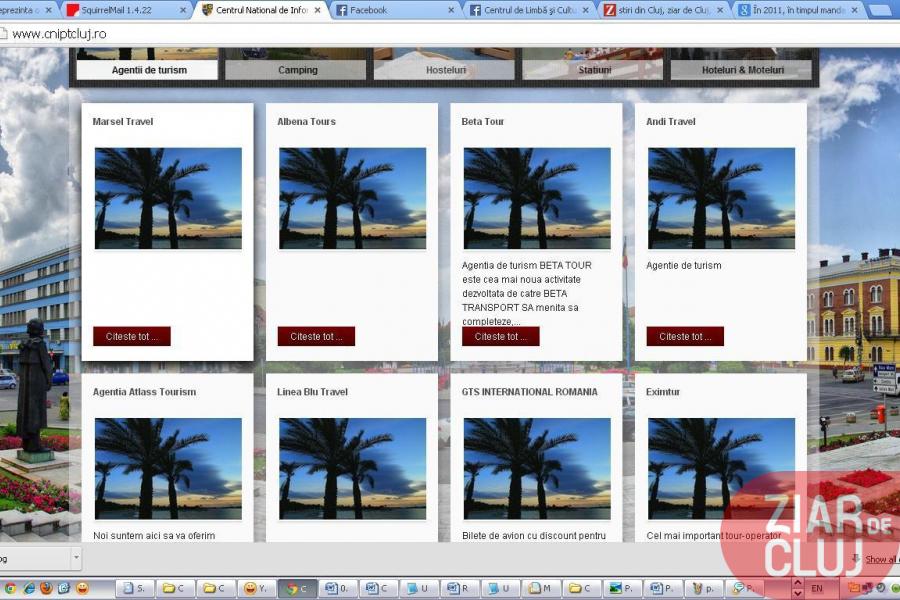The width and height of the screenshot is (900, 600).
Task: Switch to the Word 'R' taskbar button
Action: pos(459,588)
